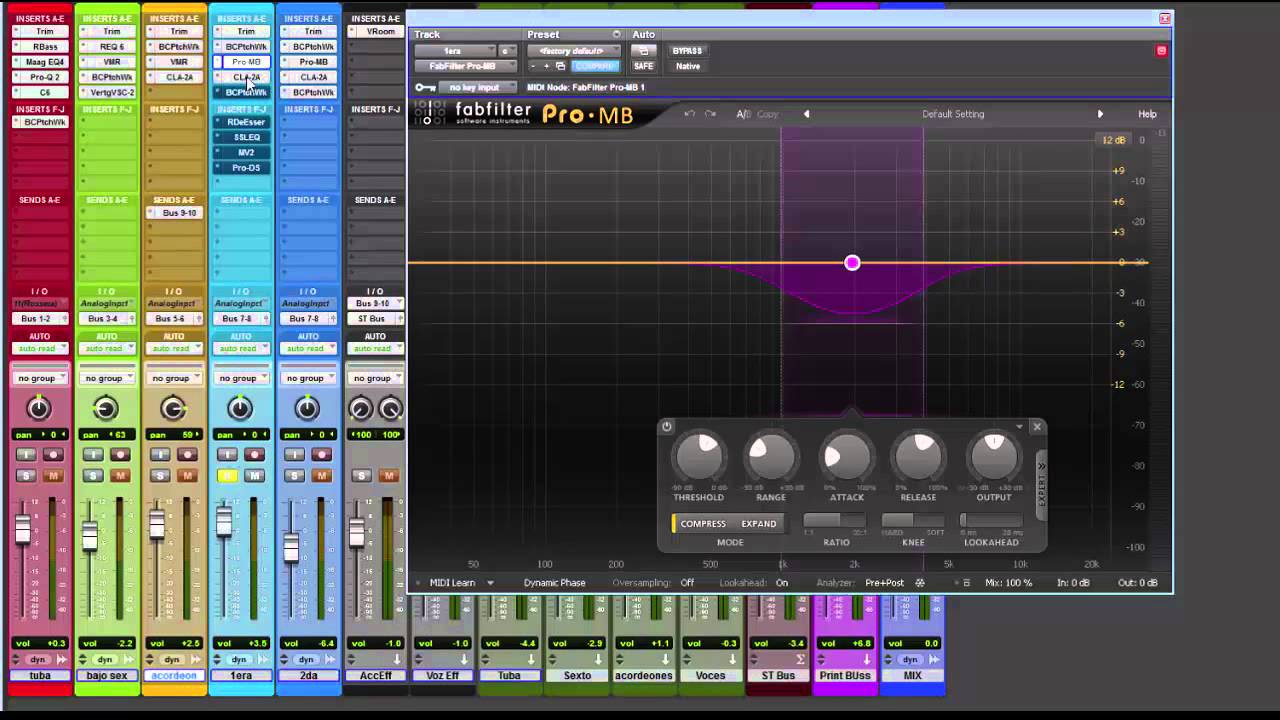Click Pro-MB insert on 1era track

[x=245, y=62]
